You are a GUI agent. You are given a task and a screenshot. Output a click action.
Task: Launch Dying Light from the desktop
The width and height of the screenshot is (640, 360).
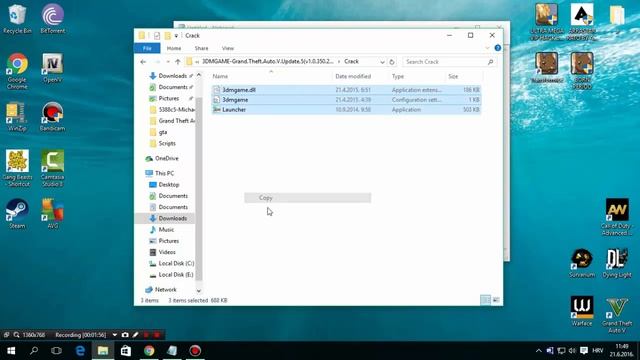click(x=617, y=263)
